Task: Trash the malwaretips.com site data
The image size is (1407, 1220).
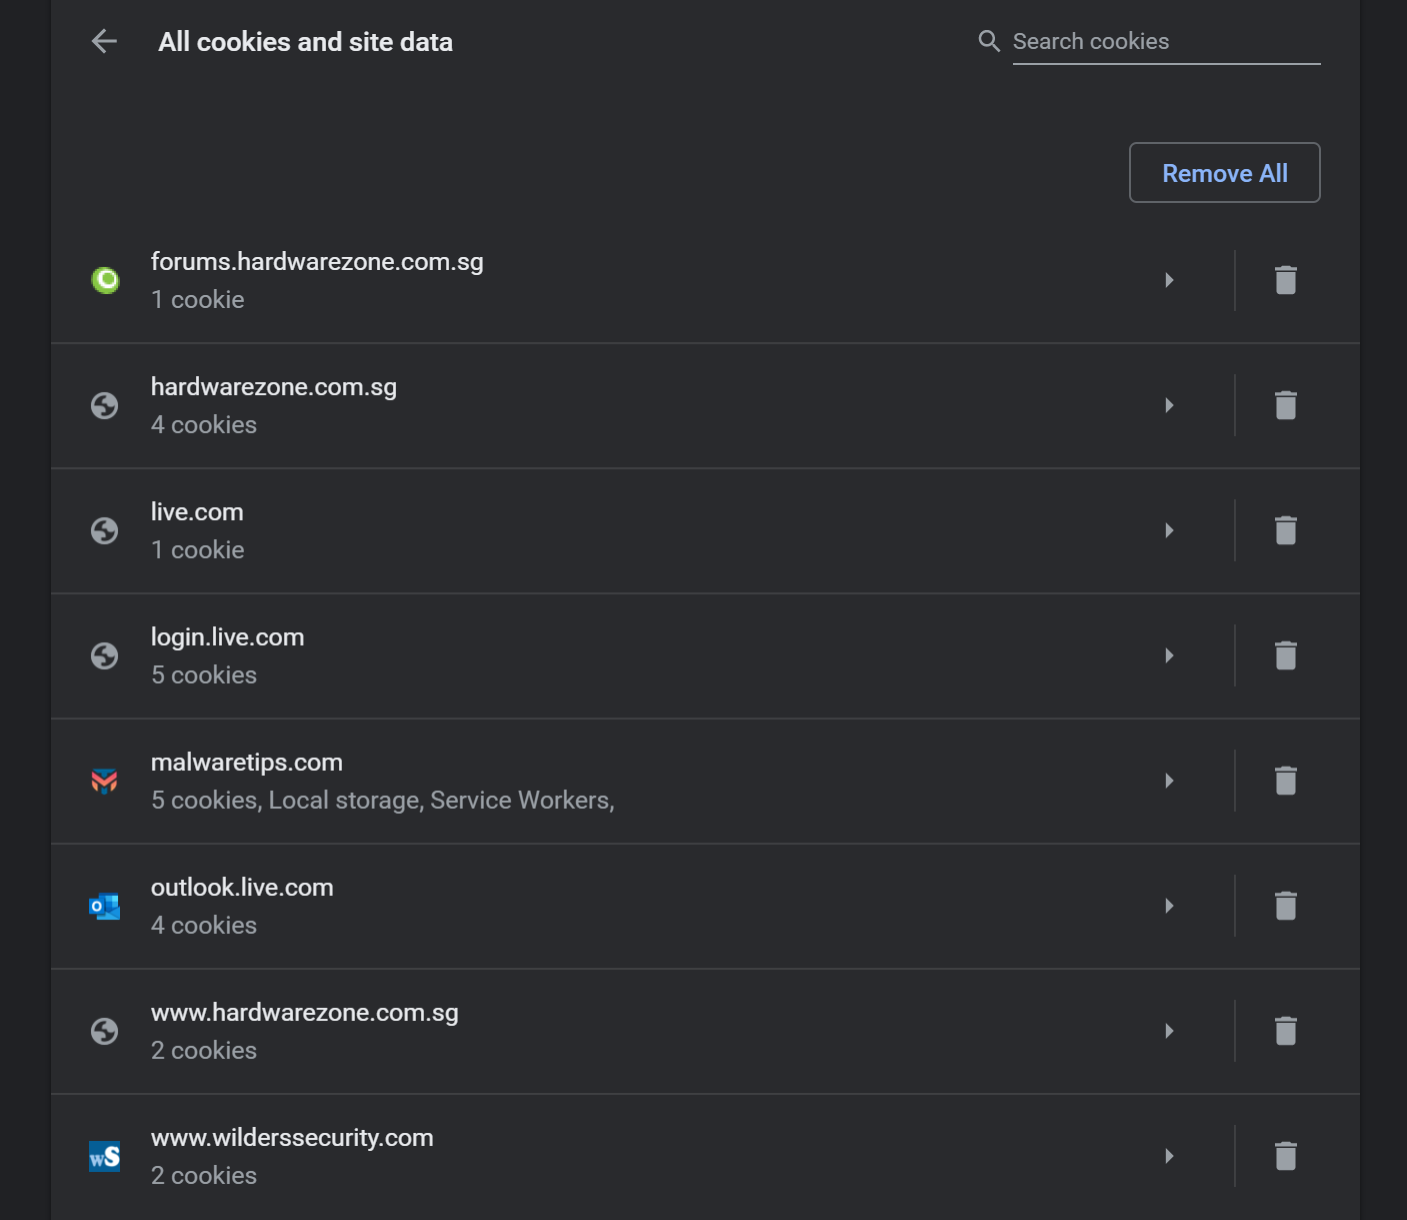Action: coord(1286,780)
